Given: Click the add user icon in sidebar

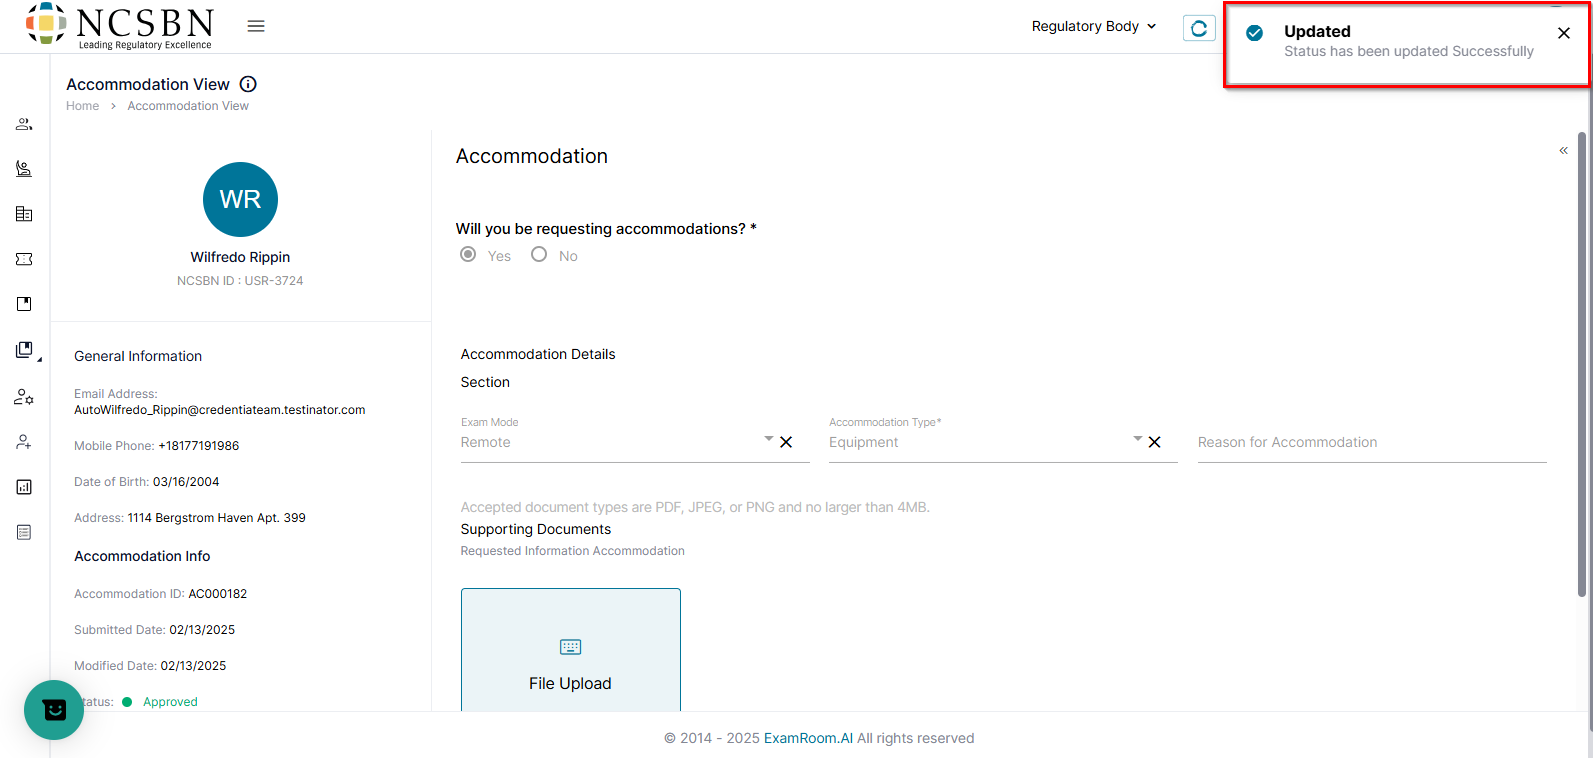Looking at the screenshot, I should [24, 442].
